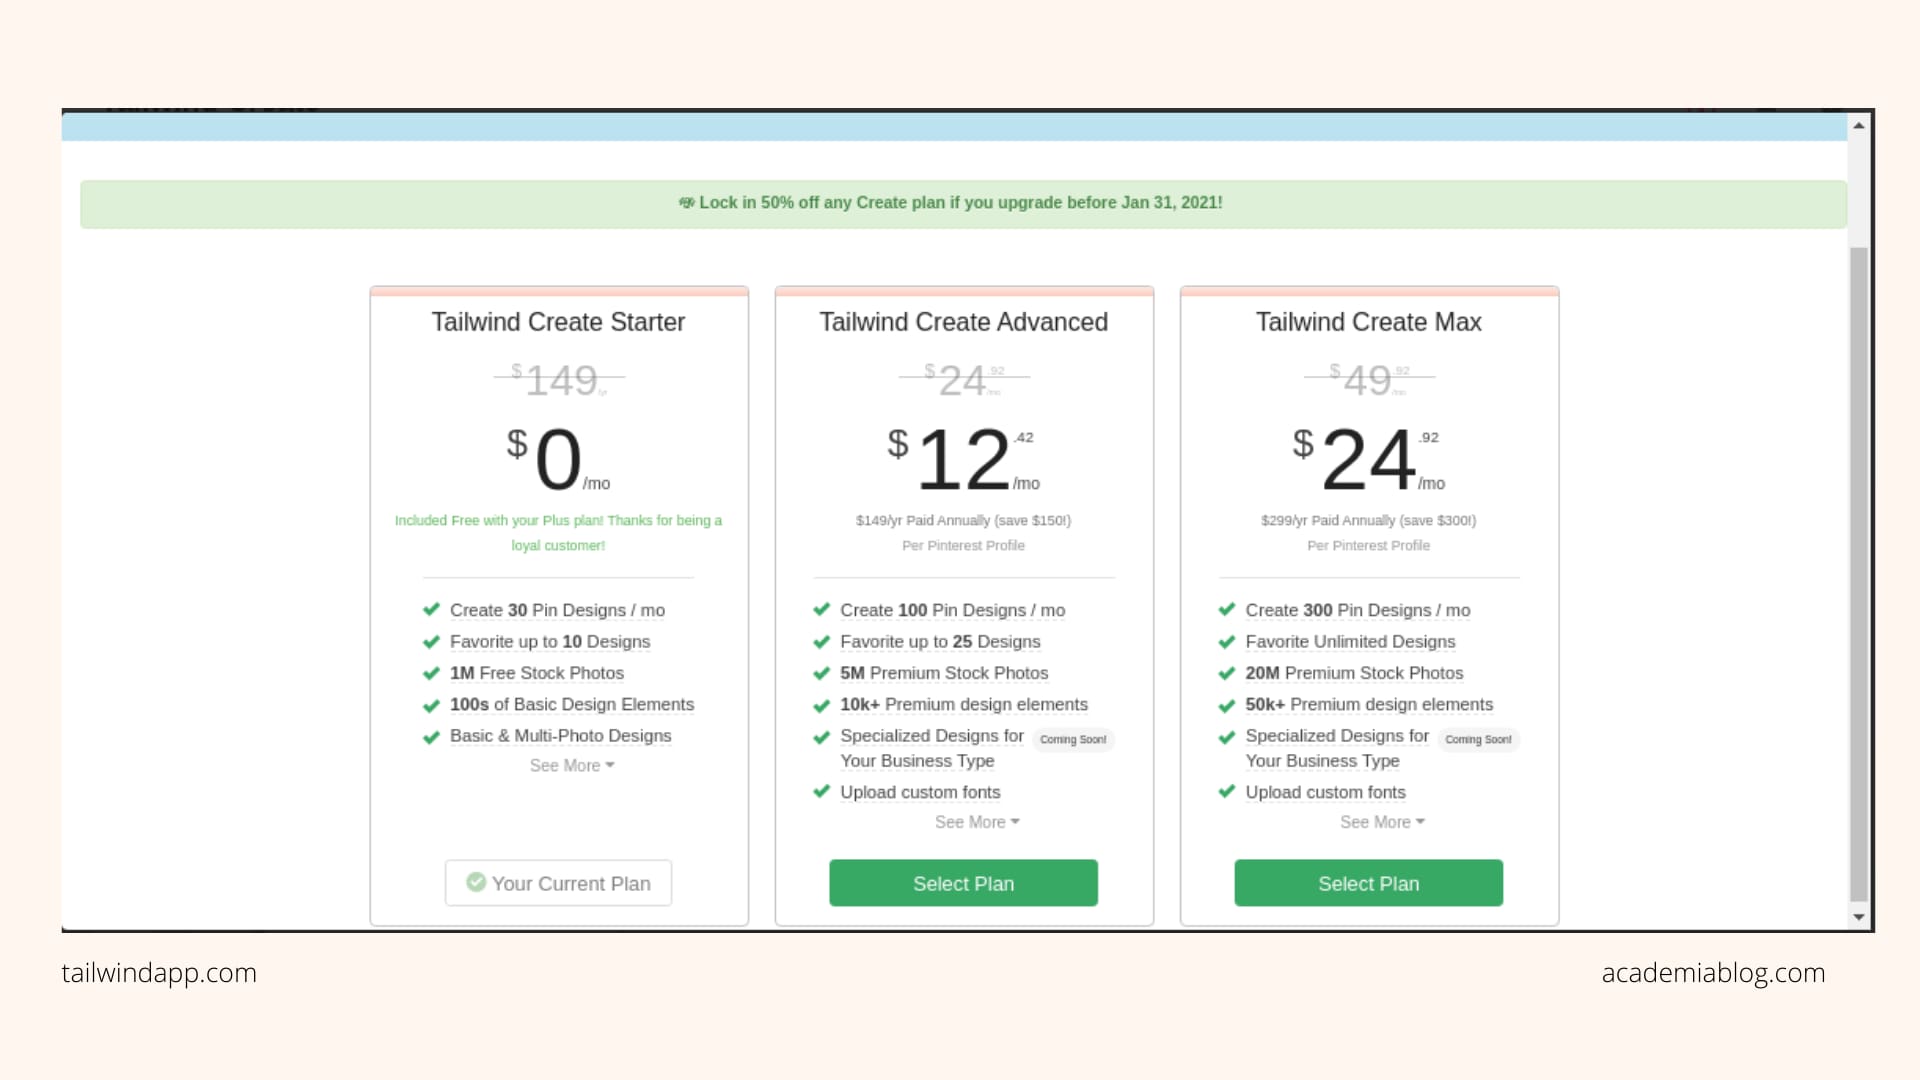This screenshot has width=1920, height=1080.
Task: Click '100s of Basic Design Elements' text
Action: coord(572,704)
